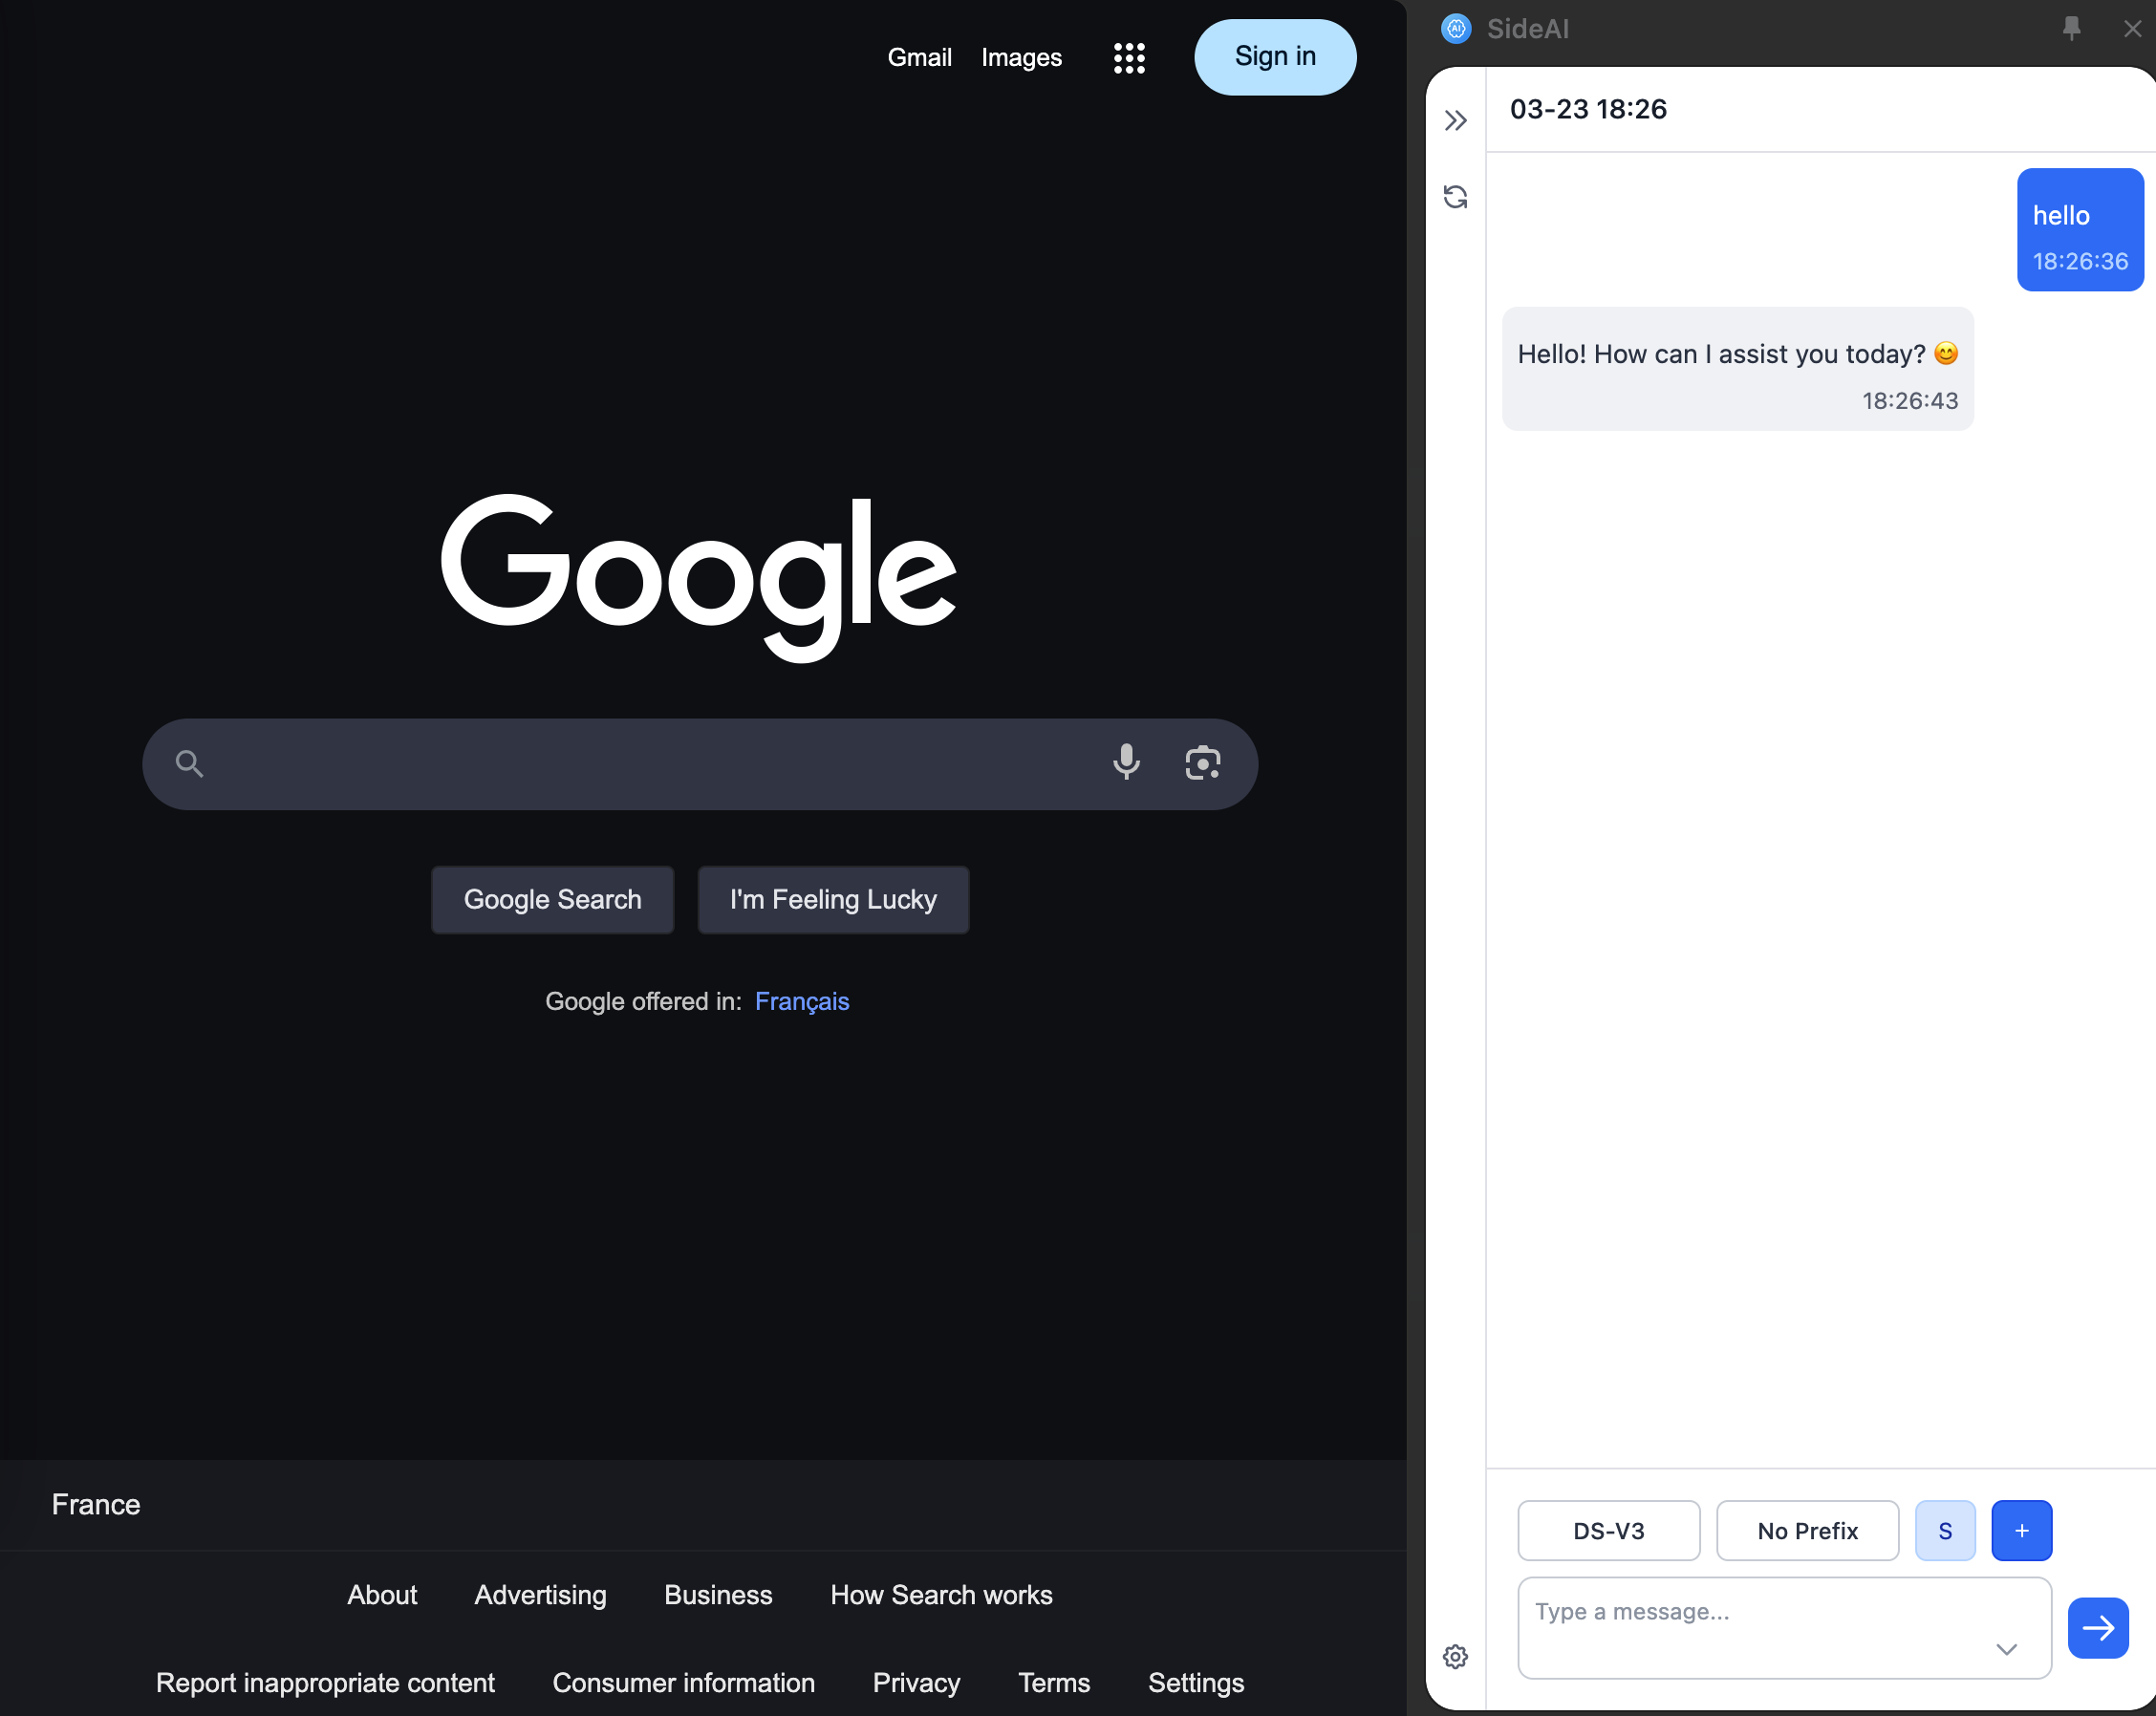Open Google Lens camera search icon

1202,763
